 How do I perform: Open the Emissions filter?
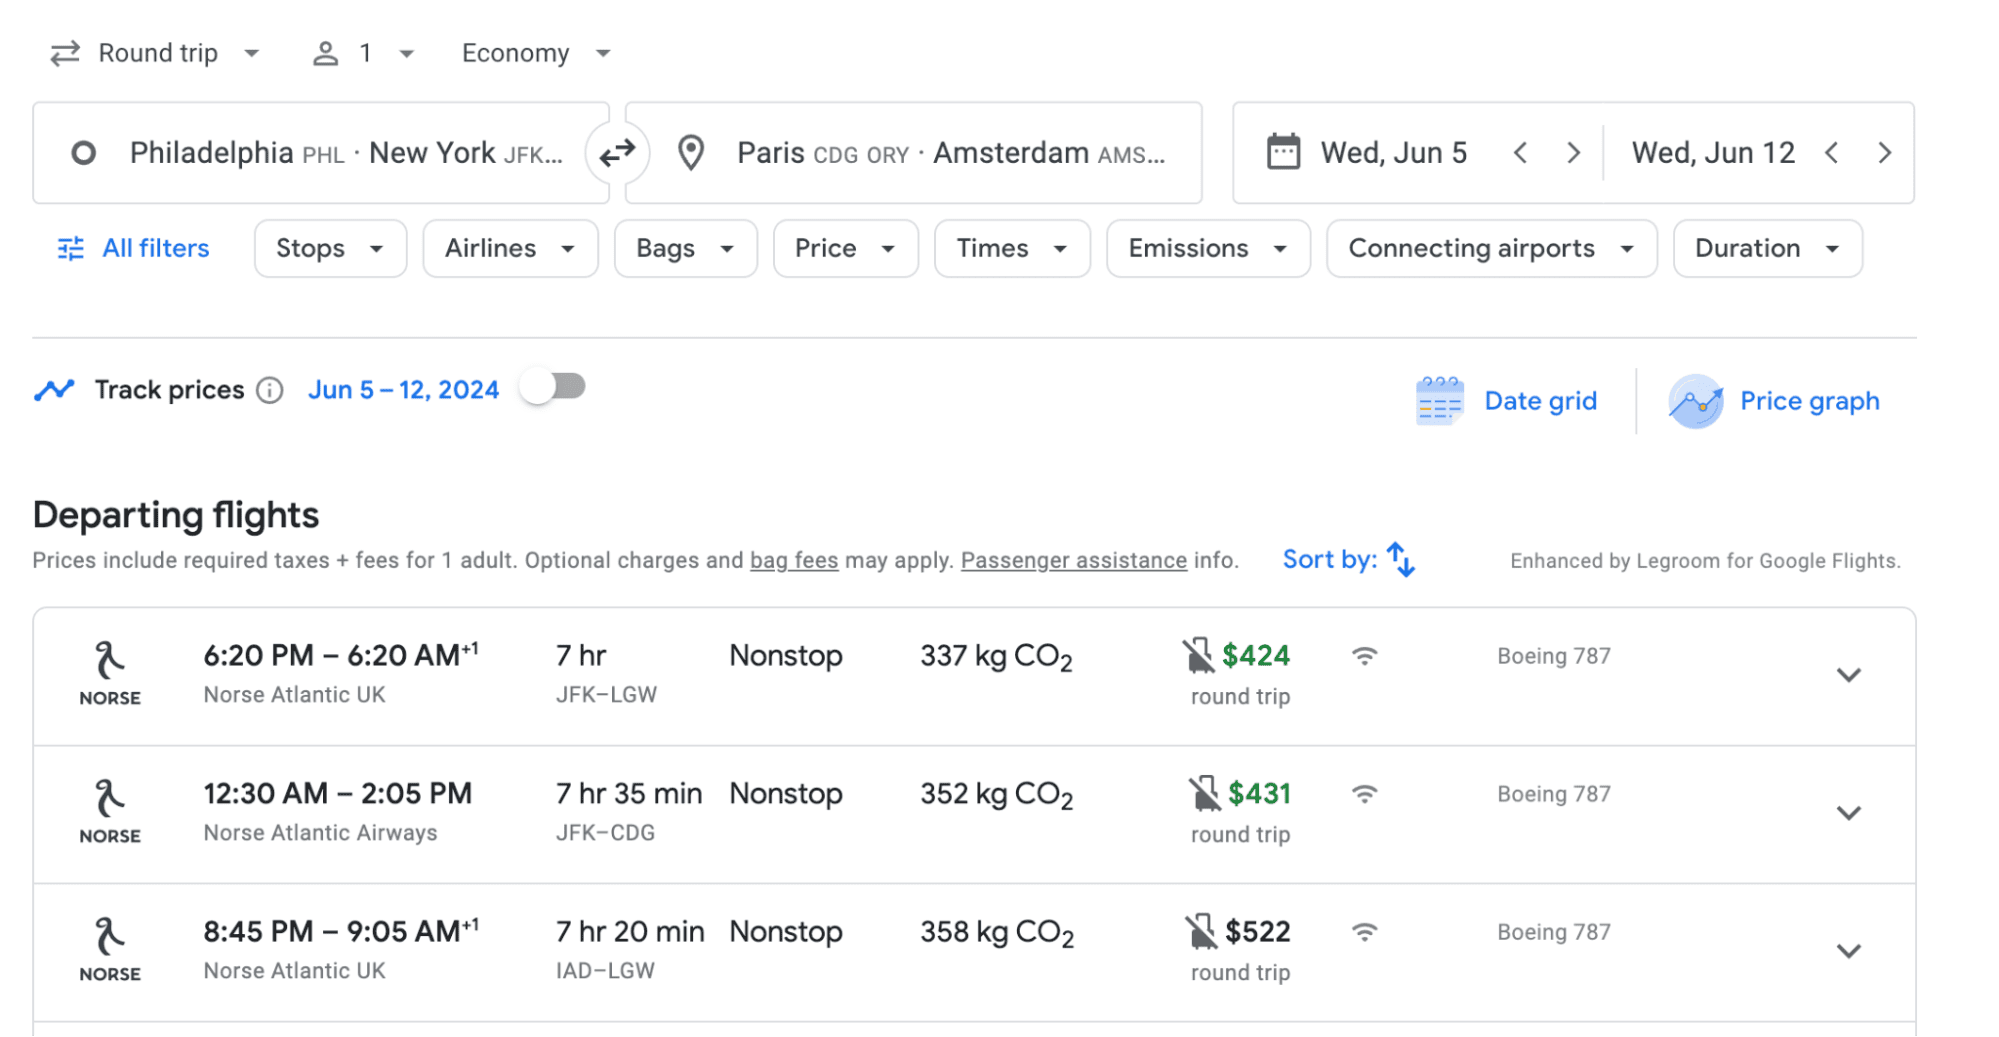[1208, 248]
